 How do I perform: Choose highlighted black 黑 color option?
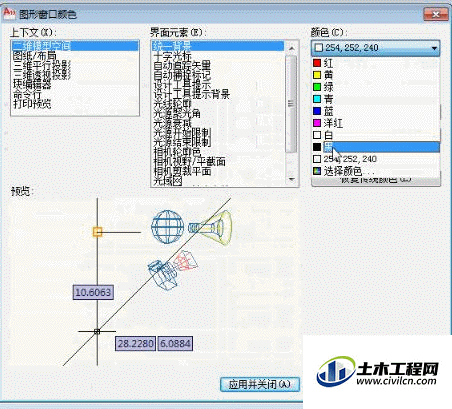click(376, 147)
